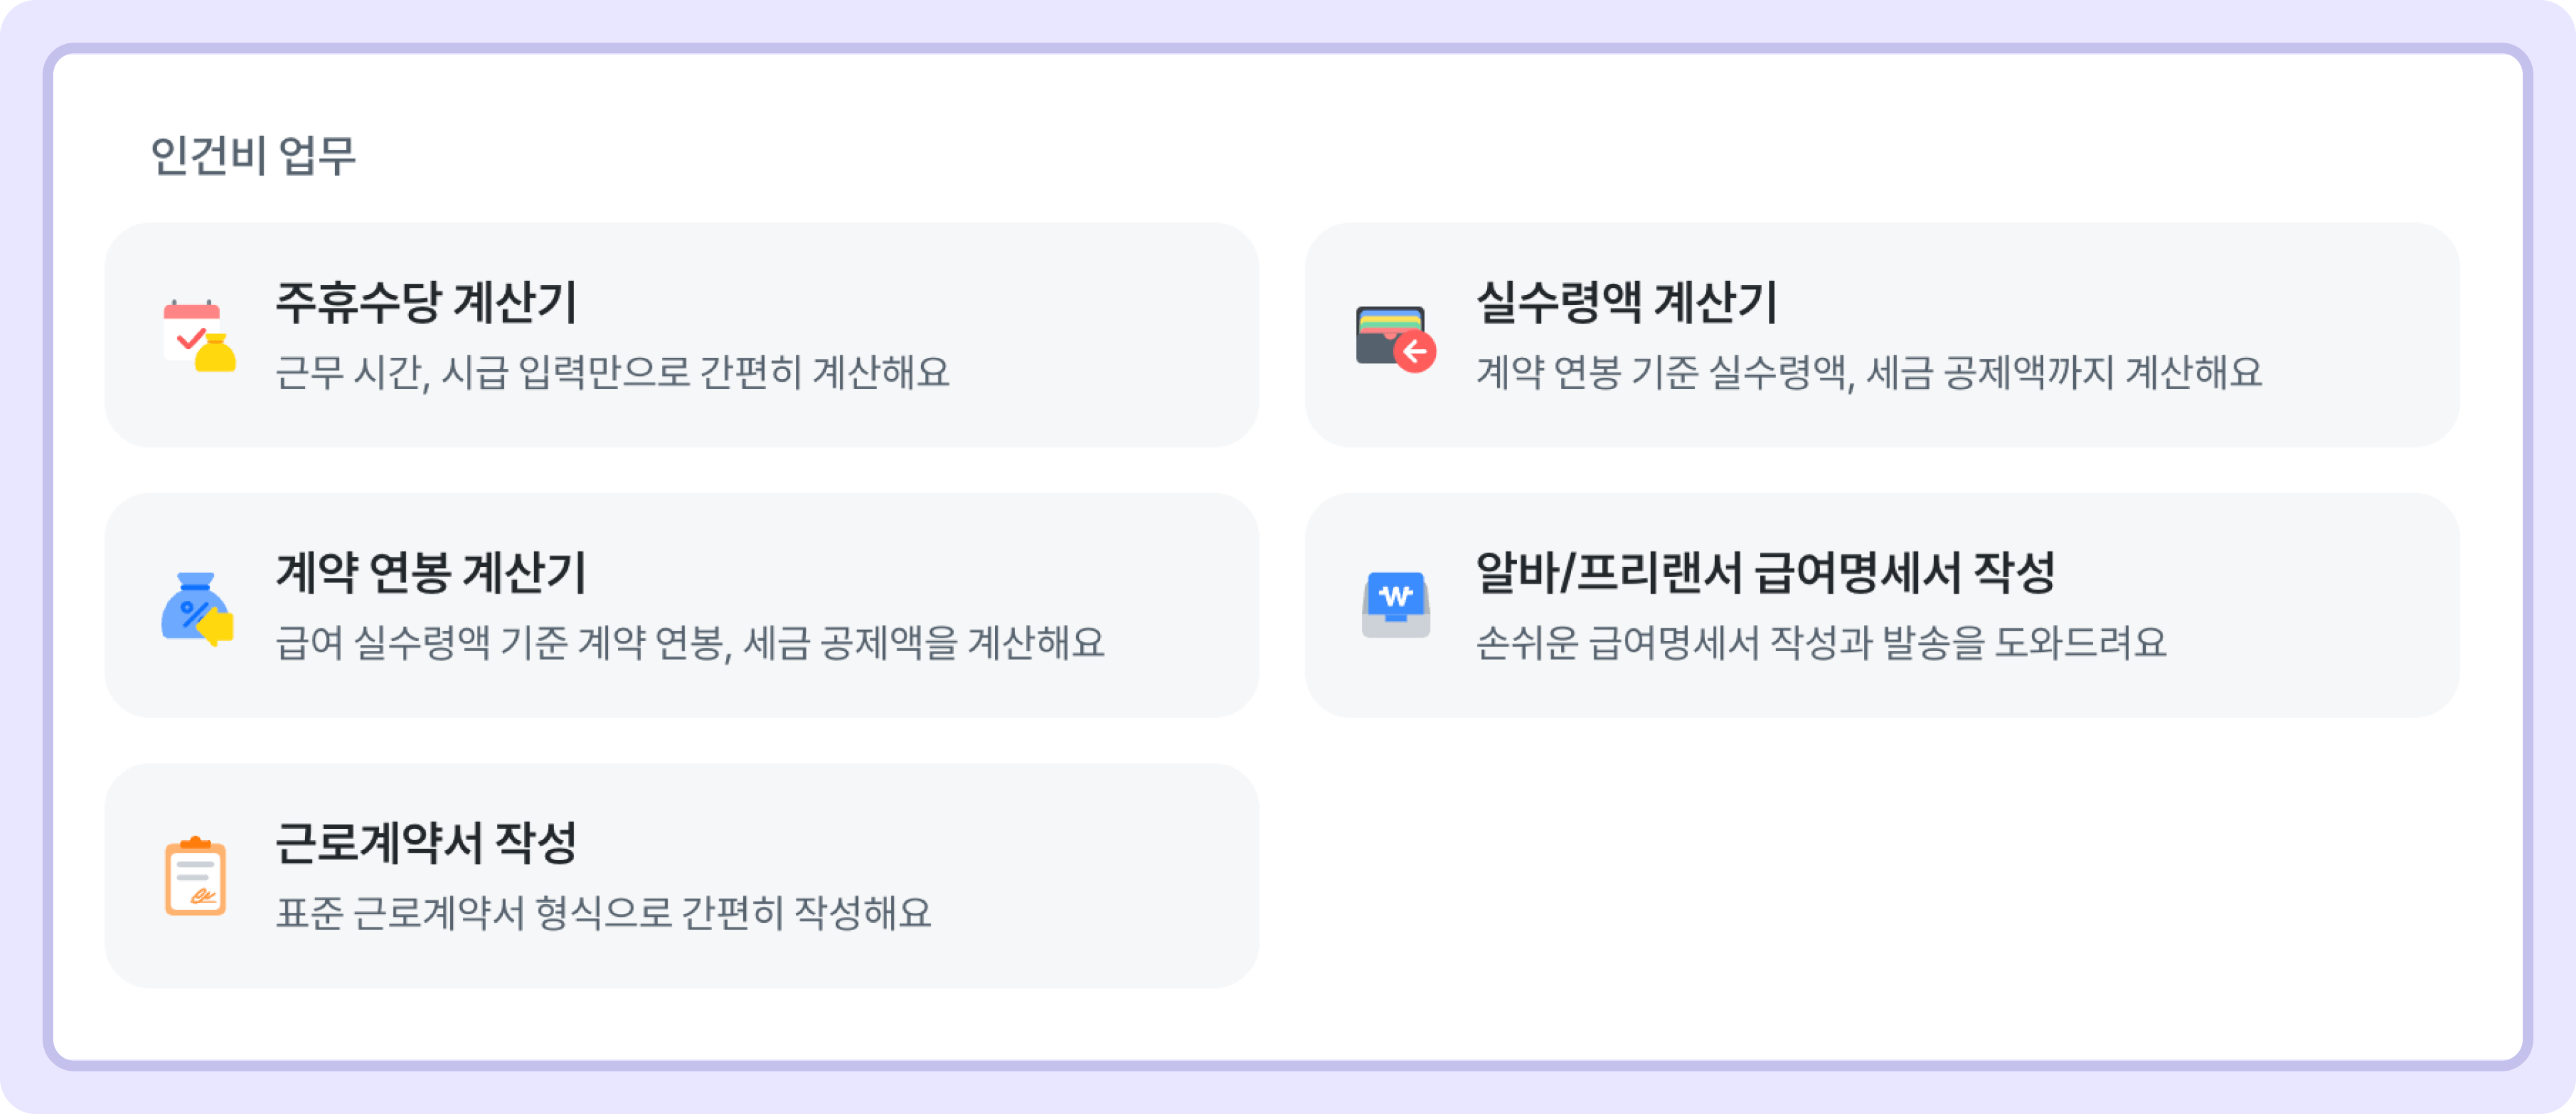The width and height of the screenshot is (2576, 1114).
Task: Click the calendar money-bag icon for 주휴수당
Action: point(199,336)
